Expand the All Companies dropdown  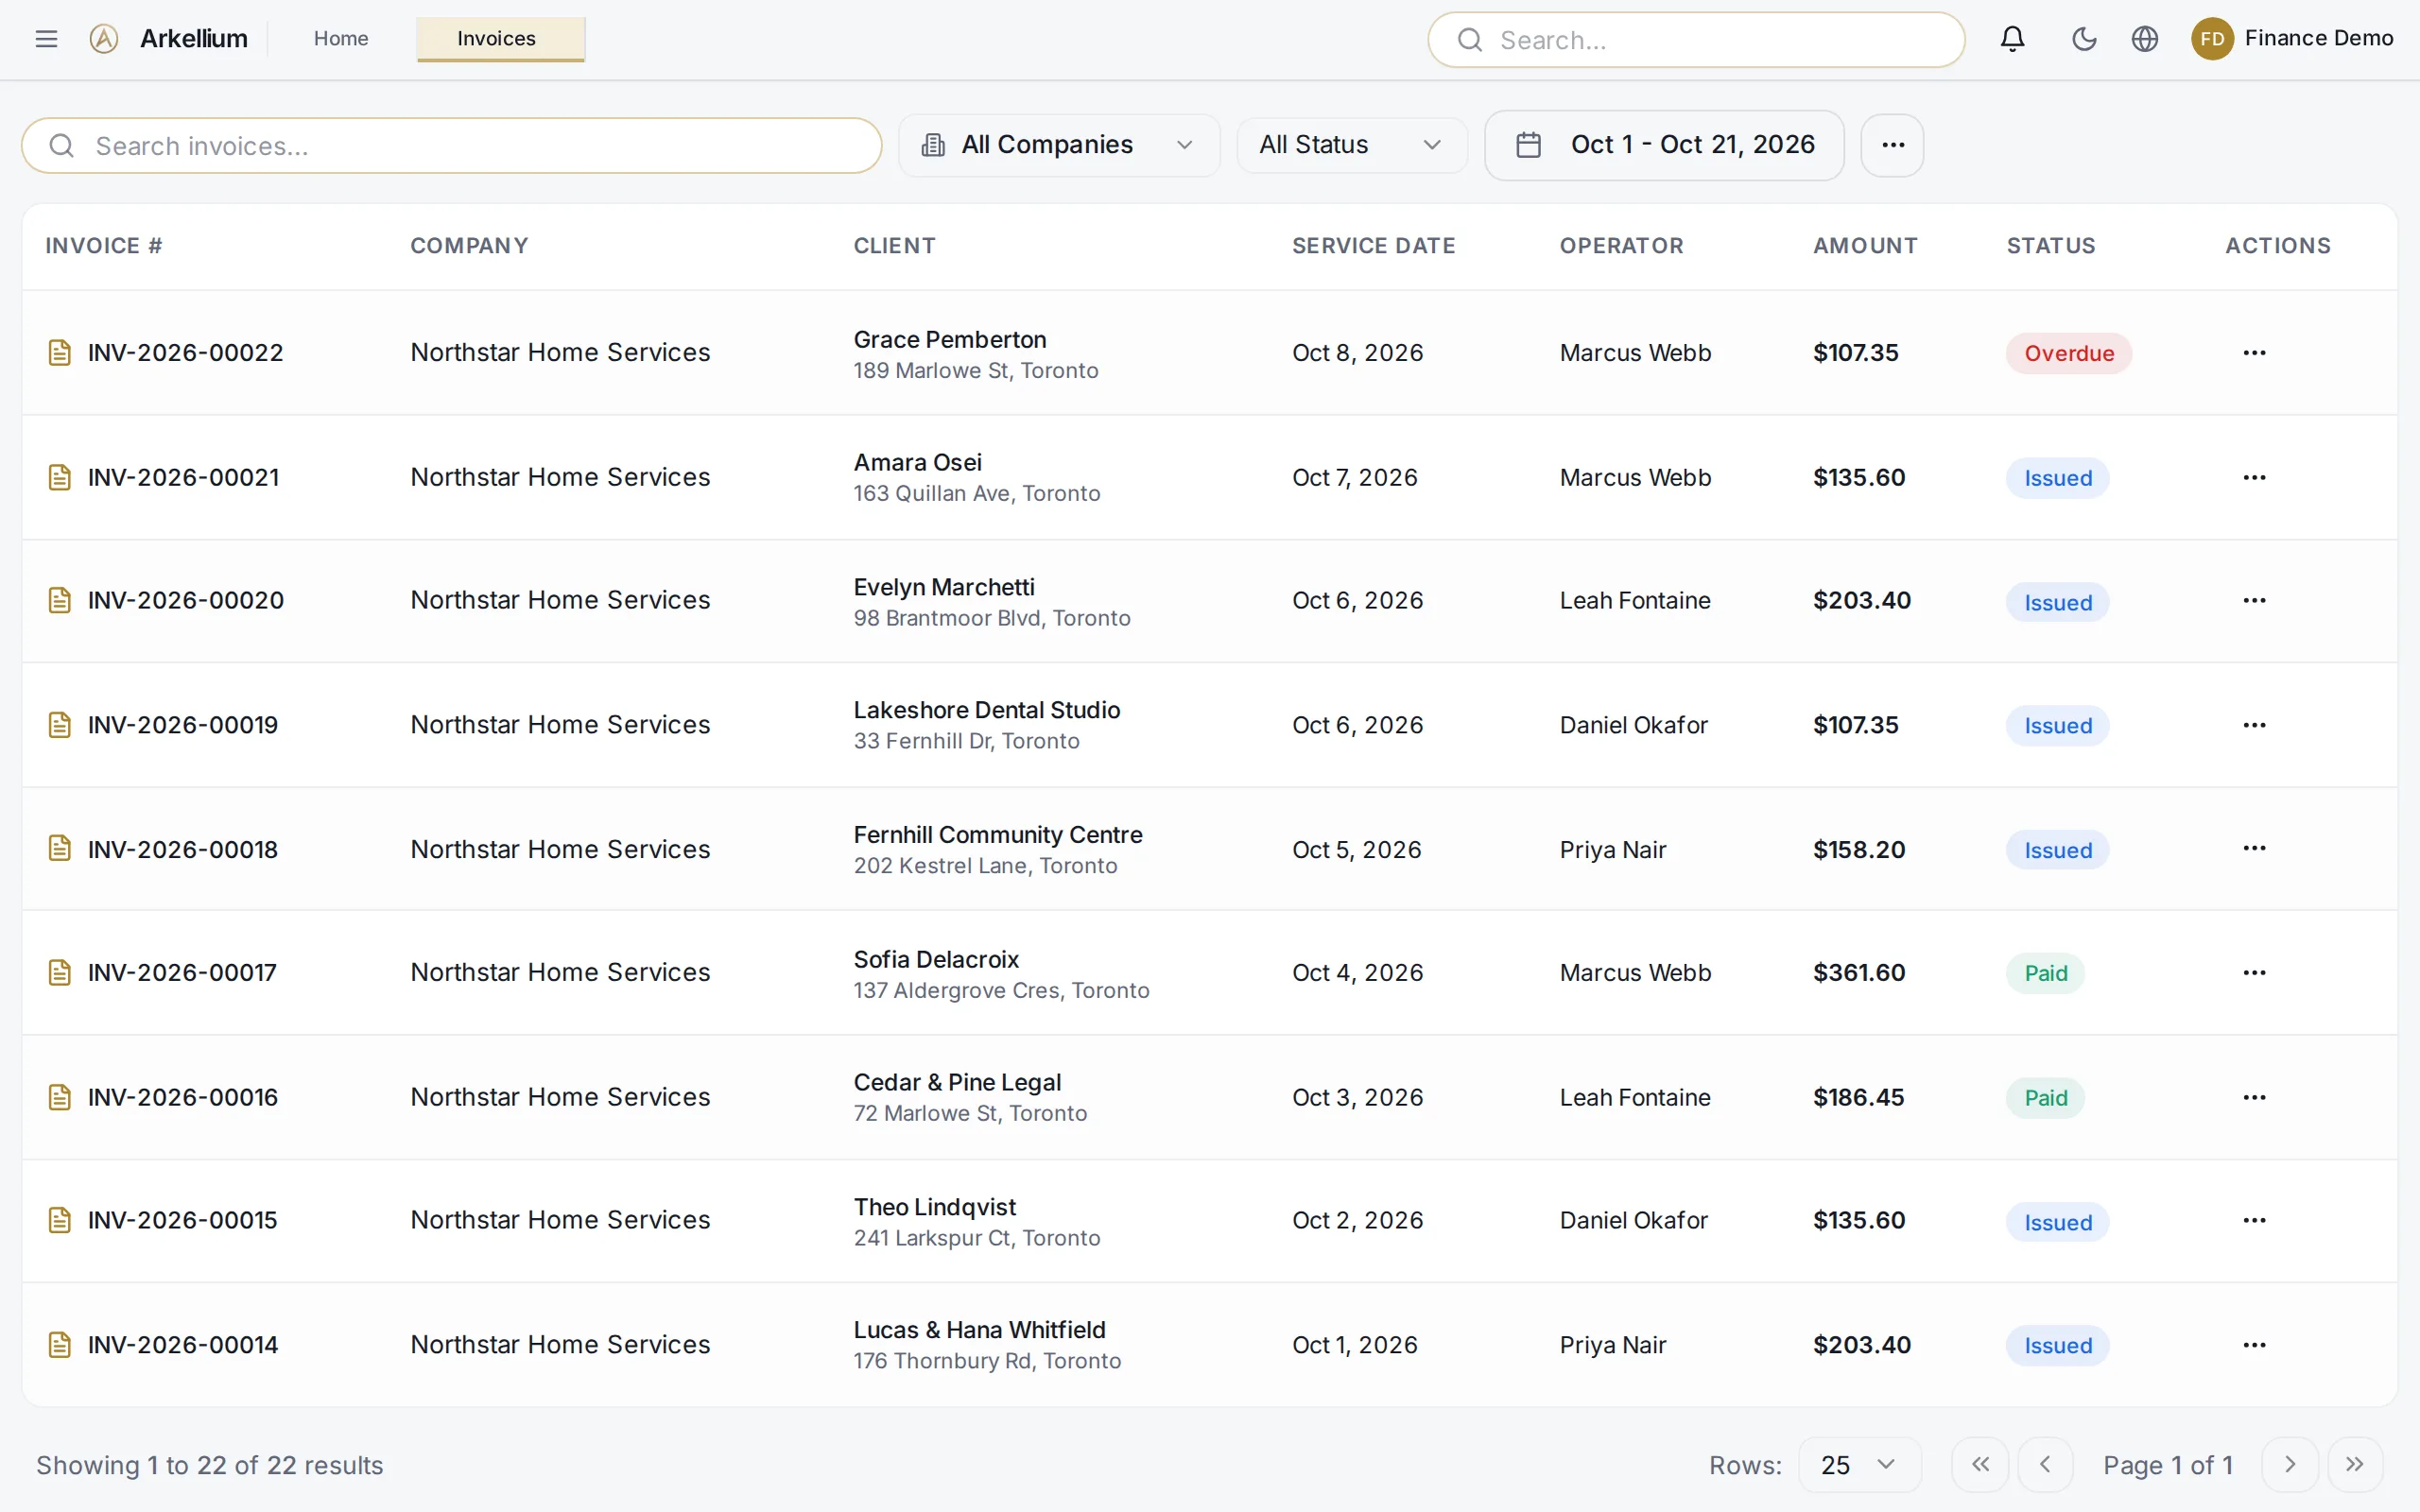coord(1059,145)
